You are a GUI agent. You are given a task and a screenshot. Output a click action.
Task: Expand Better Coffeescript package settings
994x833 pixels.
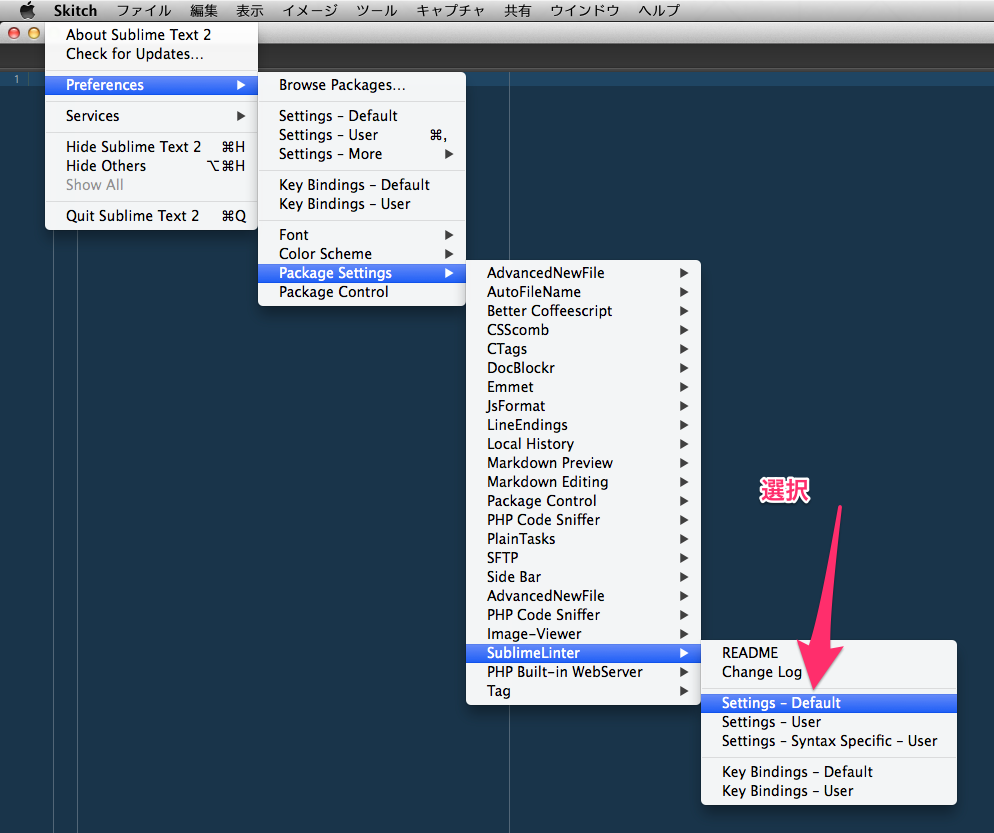(x=583, y=311)
